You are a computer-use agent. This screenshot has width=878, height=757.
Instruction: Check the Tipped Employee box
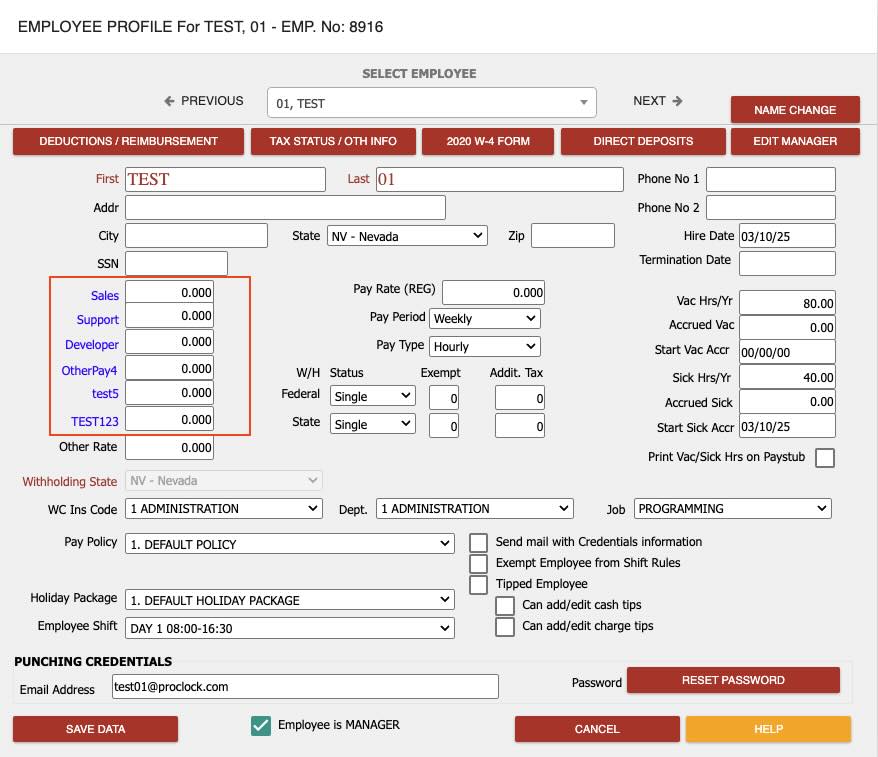point(478,585)
